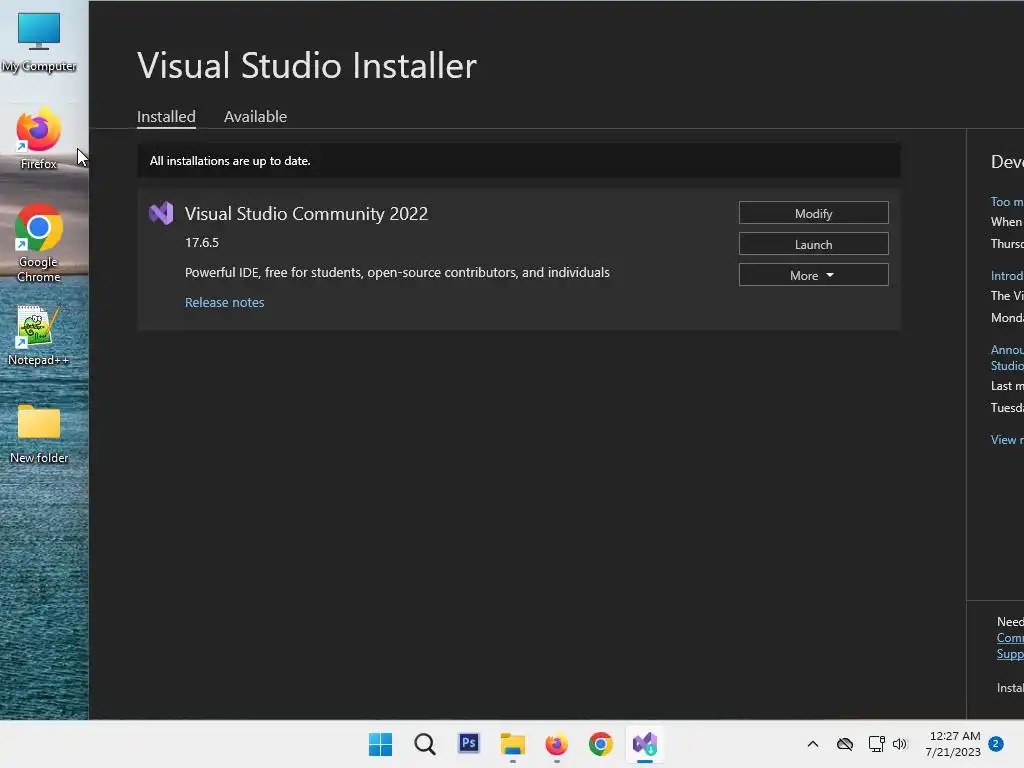The height and width of the screenshot is (768, 1024).
Task: Click the cloud sync tray icon
Action: click(x=844, y=744)
